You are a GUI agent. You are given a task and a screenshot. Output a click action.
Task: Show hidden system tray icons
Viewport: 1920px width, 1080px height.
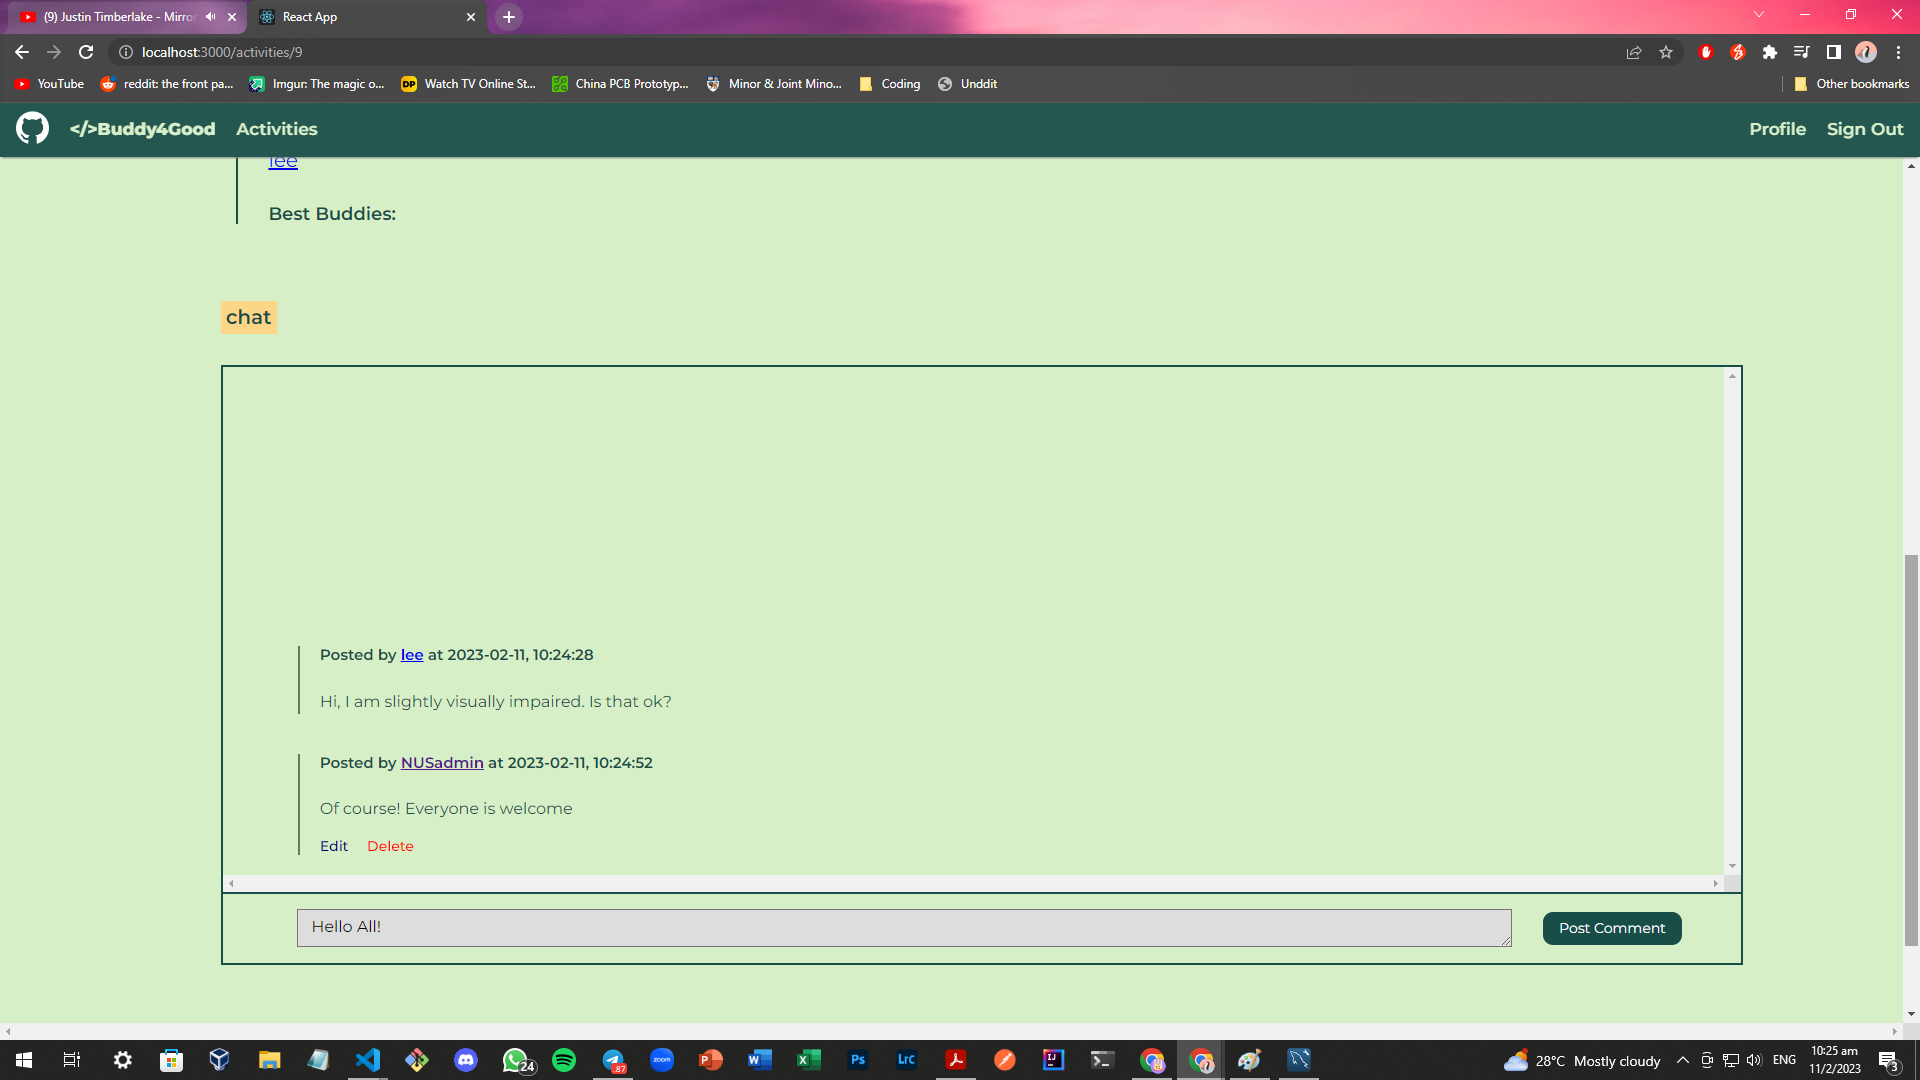(1683, 1060)
